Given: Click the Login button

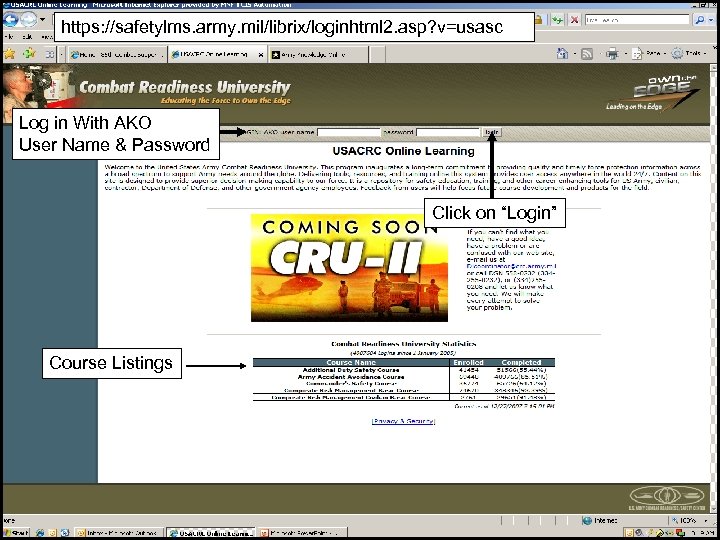Looking at the screenshot, I should pos(492,132).
